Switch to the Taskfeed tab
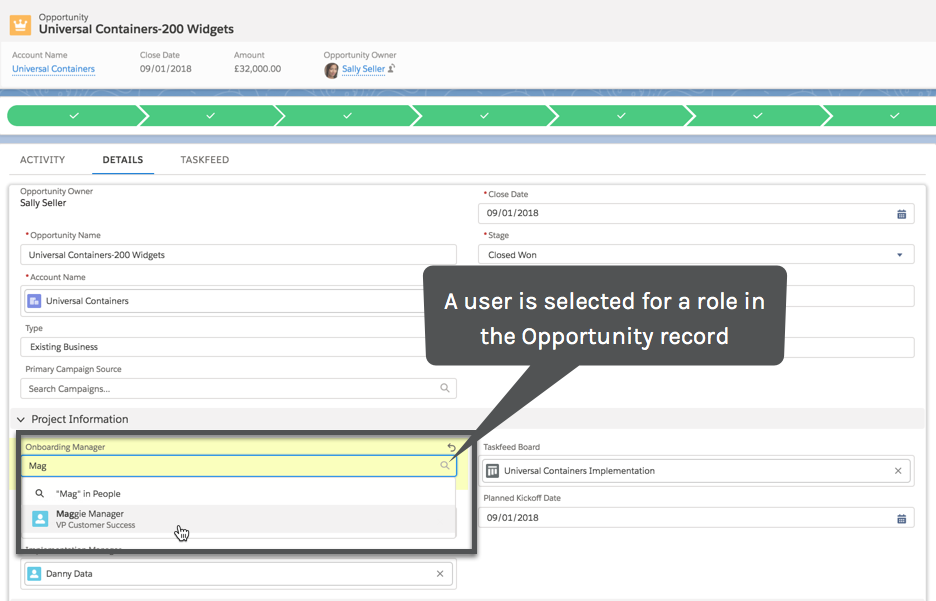Screen dimensions: 936x601 204,160
